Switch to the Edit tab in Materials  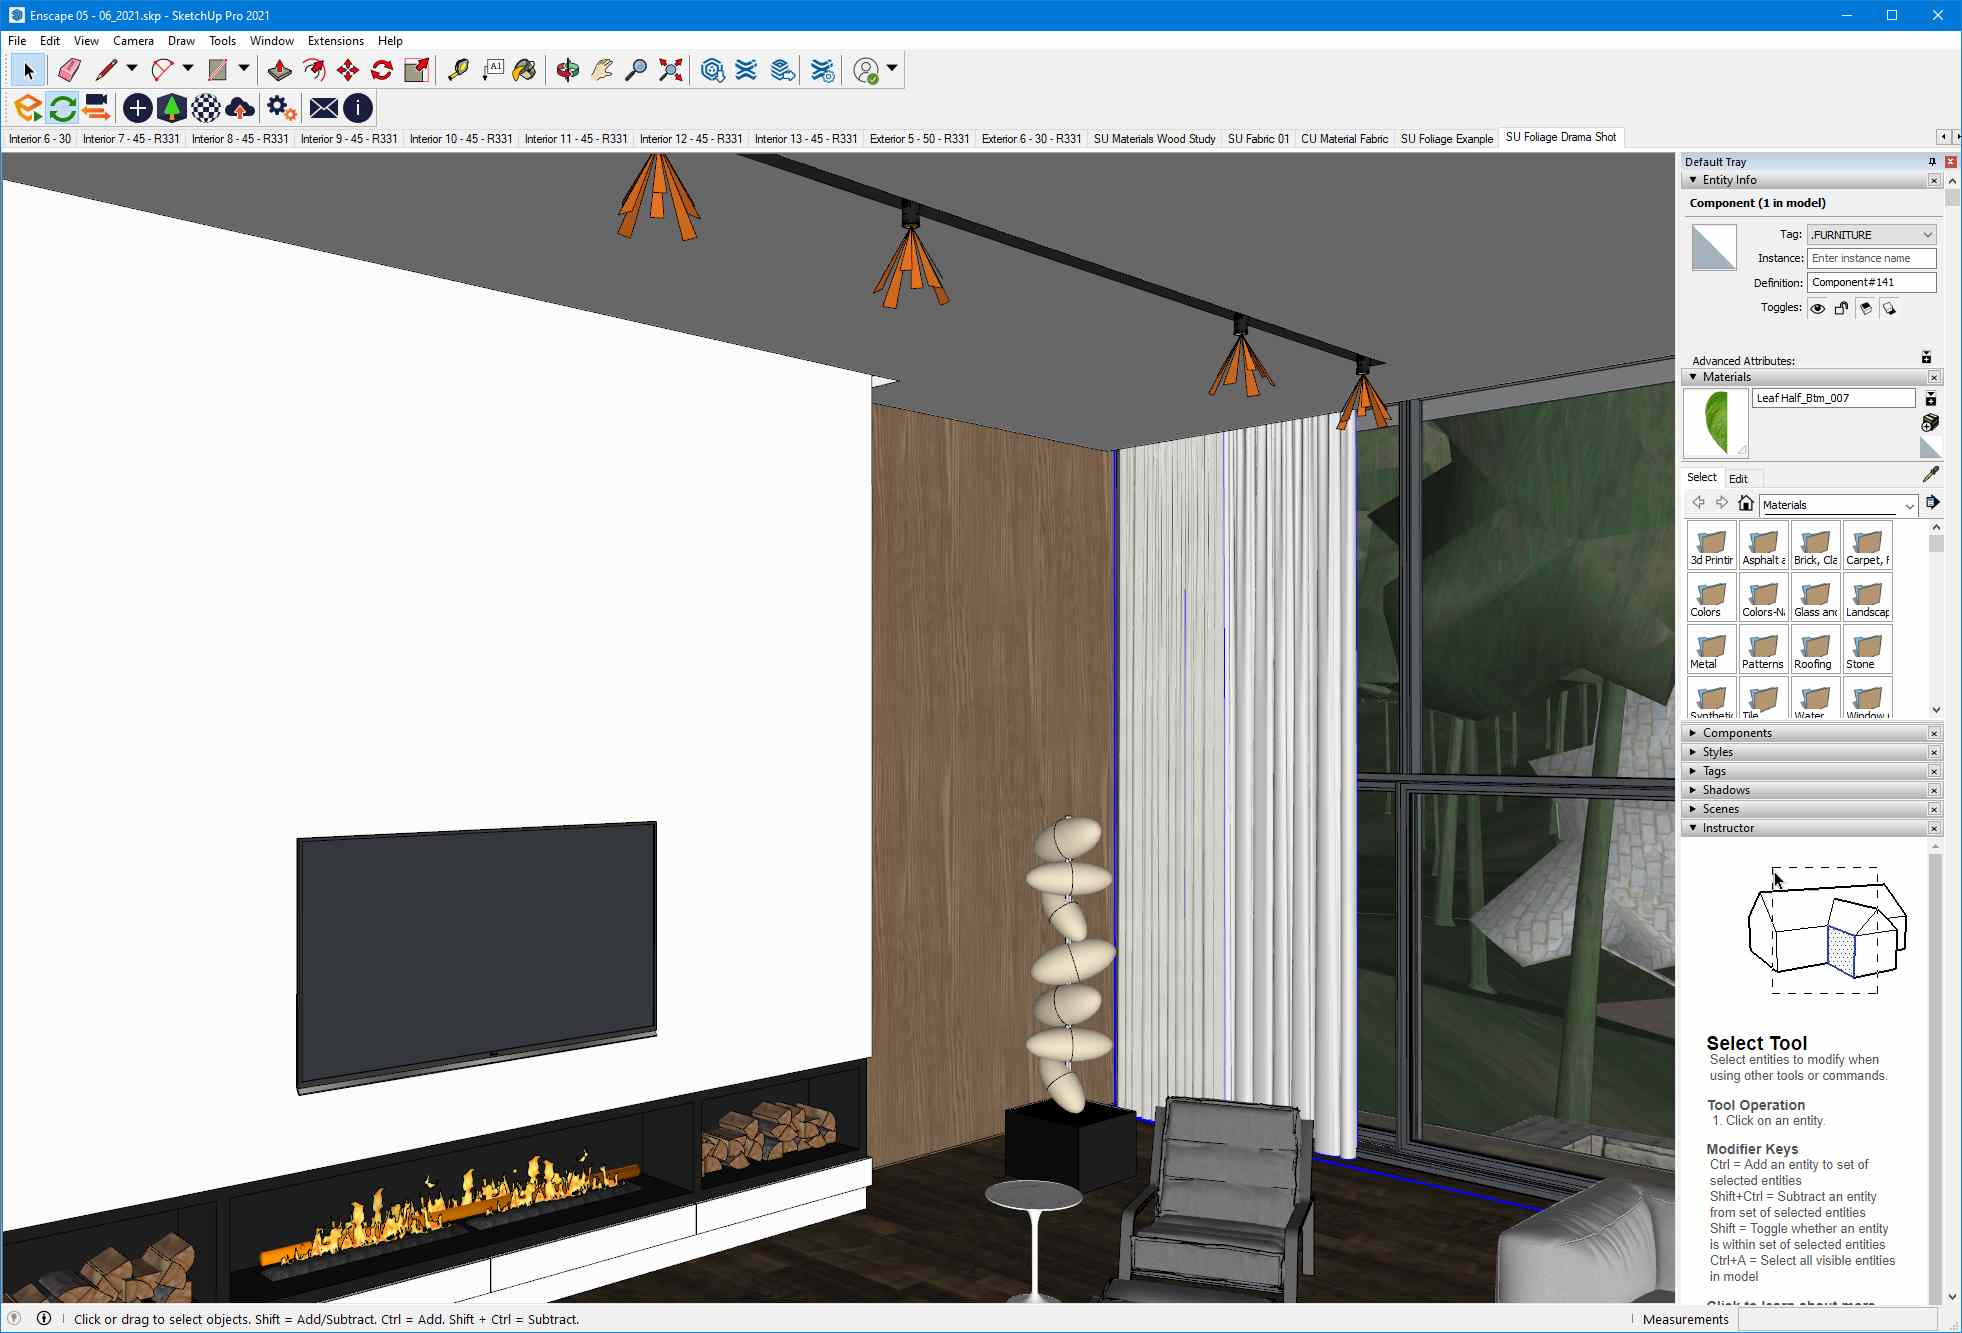[x=1738, y=478]
